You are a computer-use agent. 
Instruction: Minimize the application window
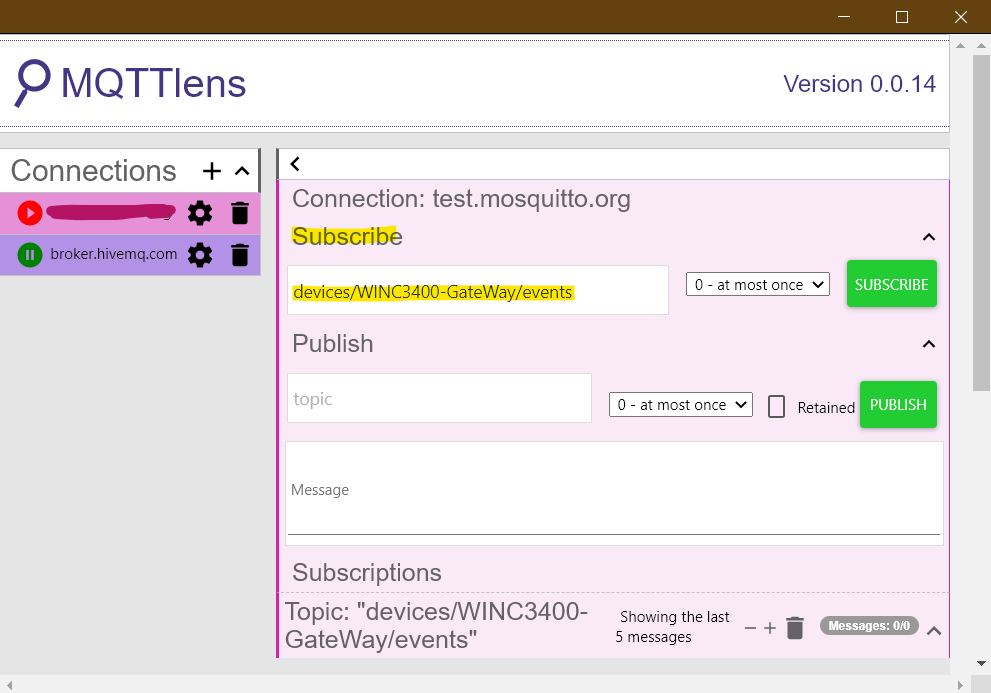(844, 17)
